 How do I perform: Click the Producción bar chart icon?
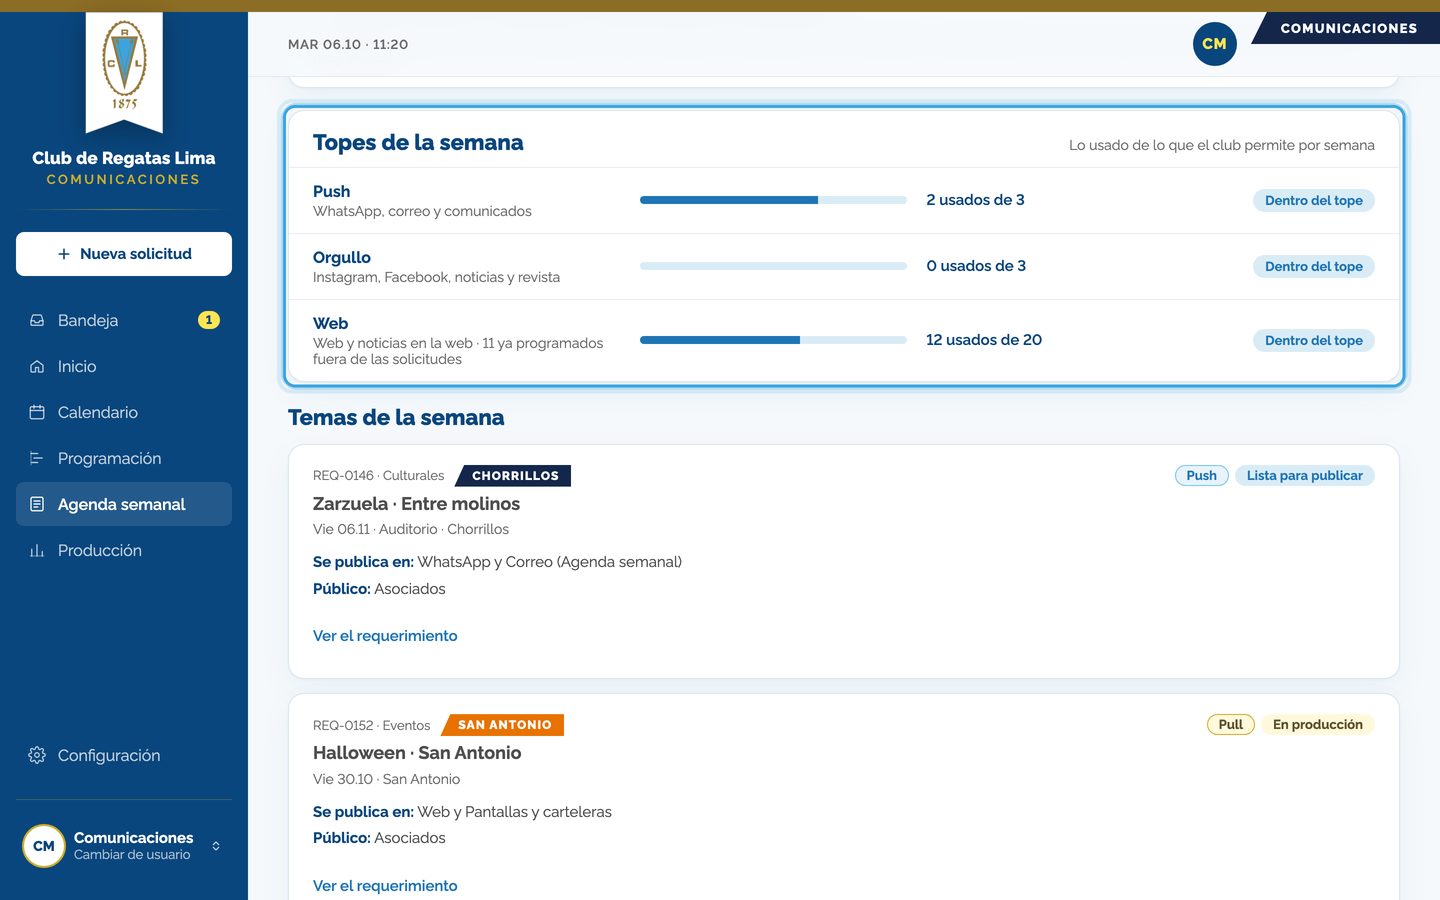[x=37, y=550]
